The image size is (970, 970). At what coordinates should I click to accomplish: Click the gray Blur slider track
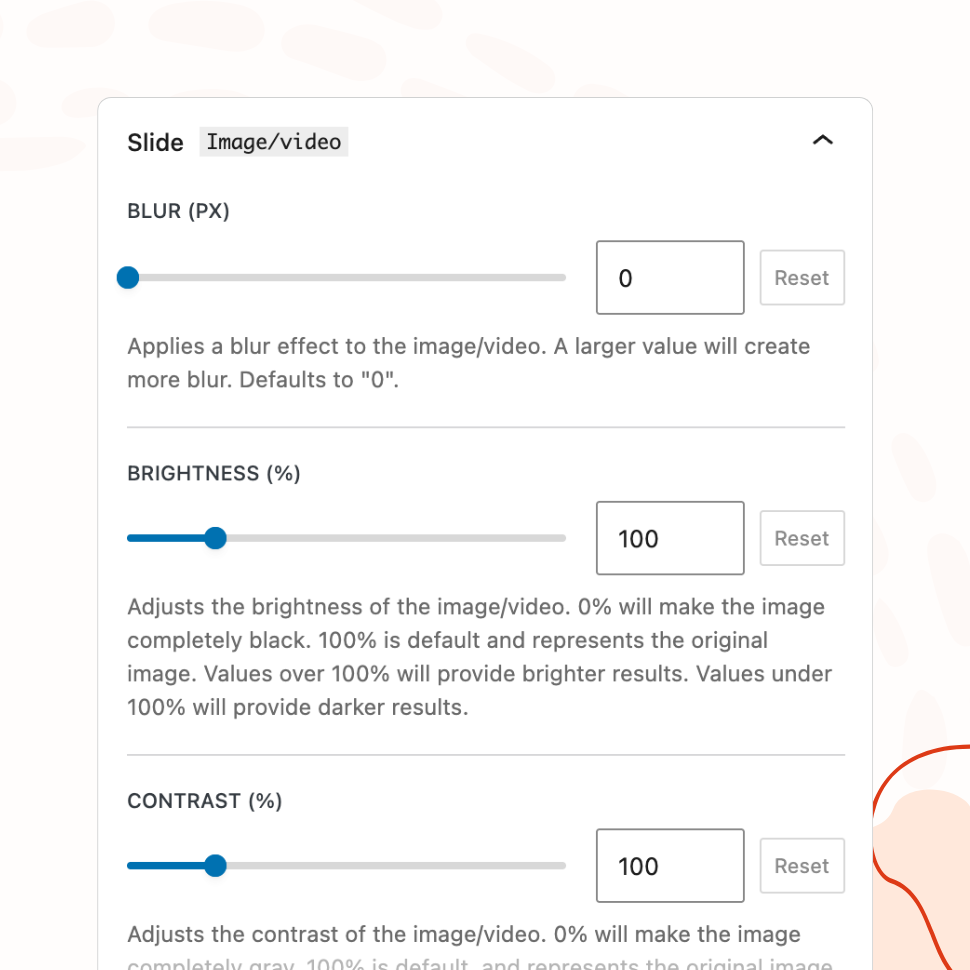click(350, 278)
